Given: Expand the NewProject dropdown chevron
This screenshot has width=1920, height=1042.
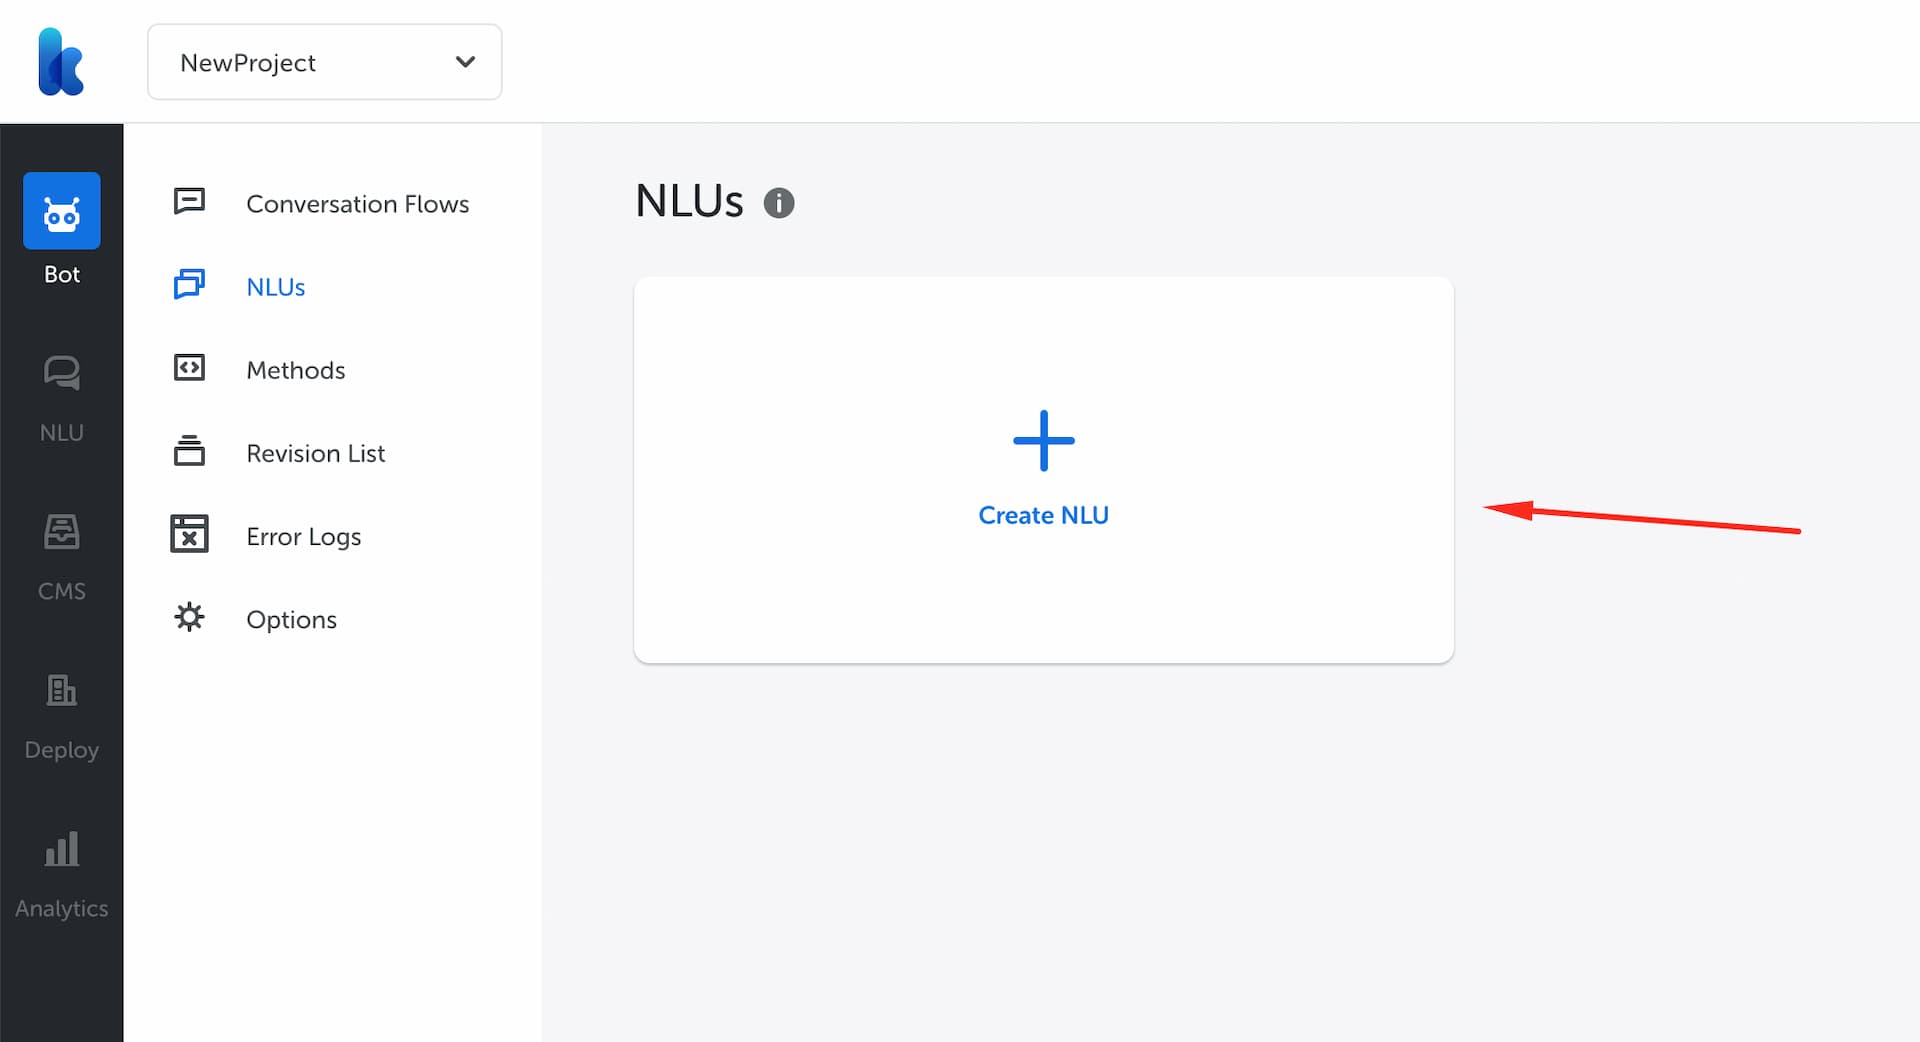Looking at the screenshot, I should pyautogui.click(x=465, y=62).
